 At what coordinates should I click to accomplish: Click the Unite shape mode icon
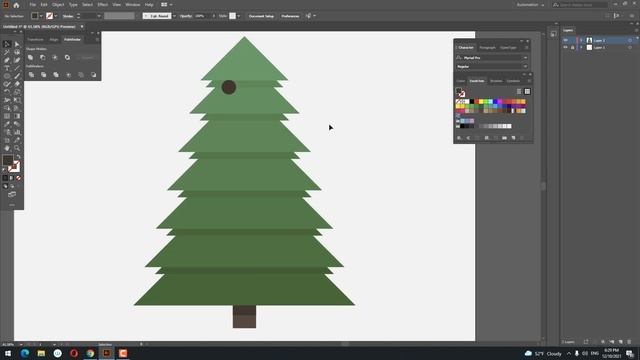31,58
